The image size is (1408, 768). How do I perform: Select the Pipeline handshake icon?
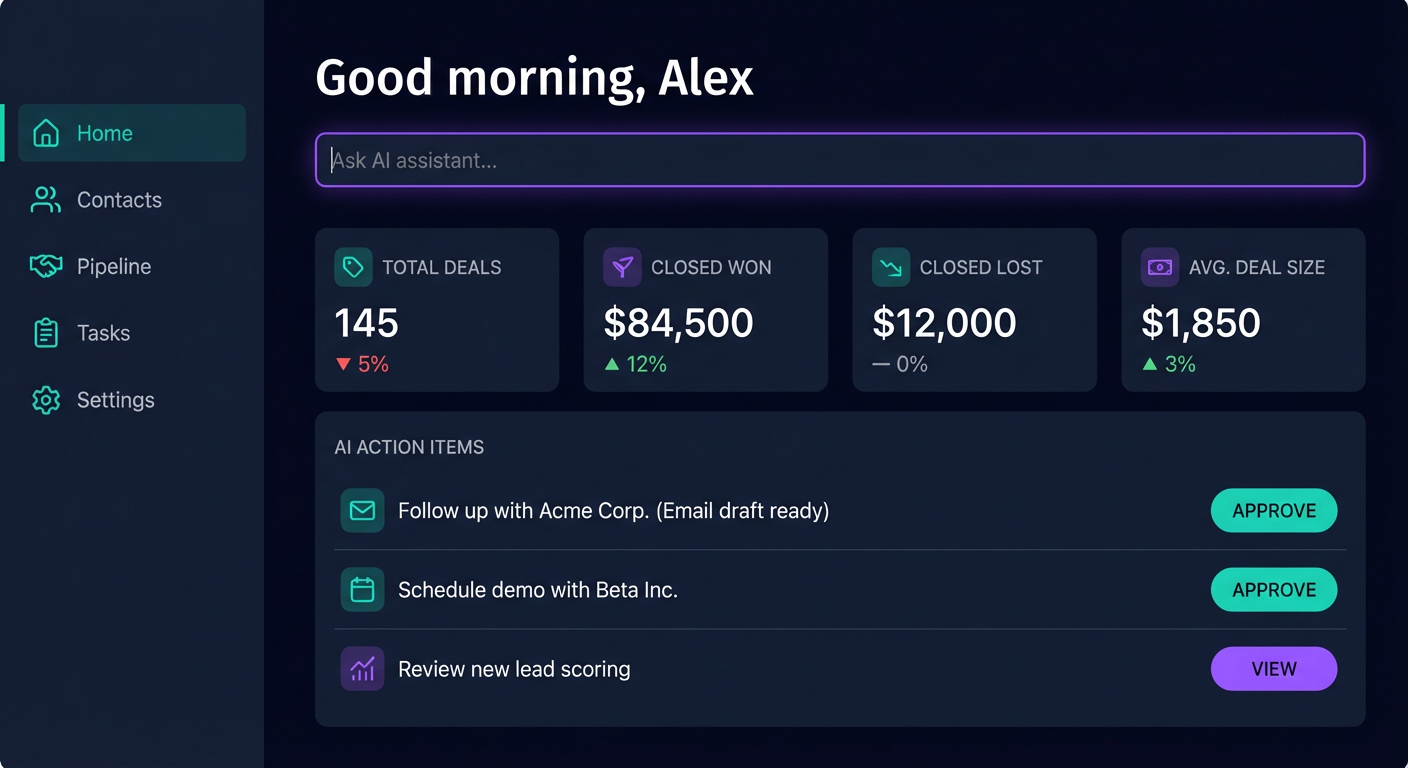[45, 266]
